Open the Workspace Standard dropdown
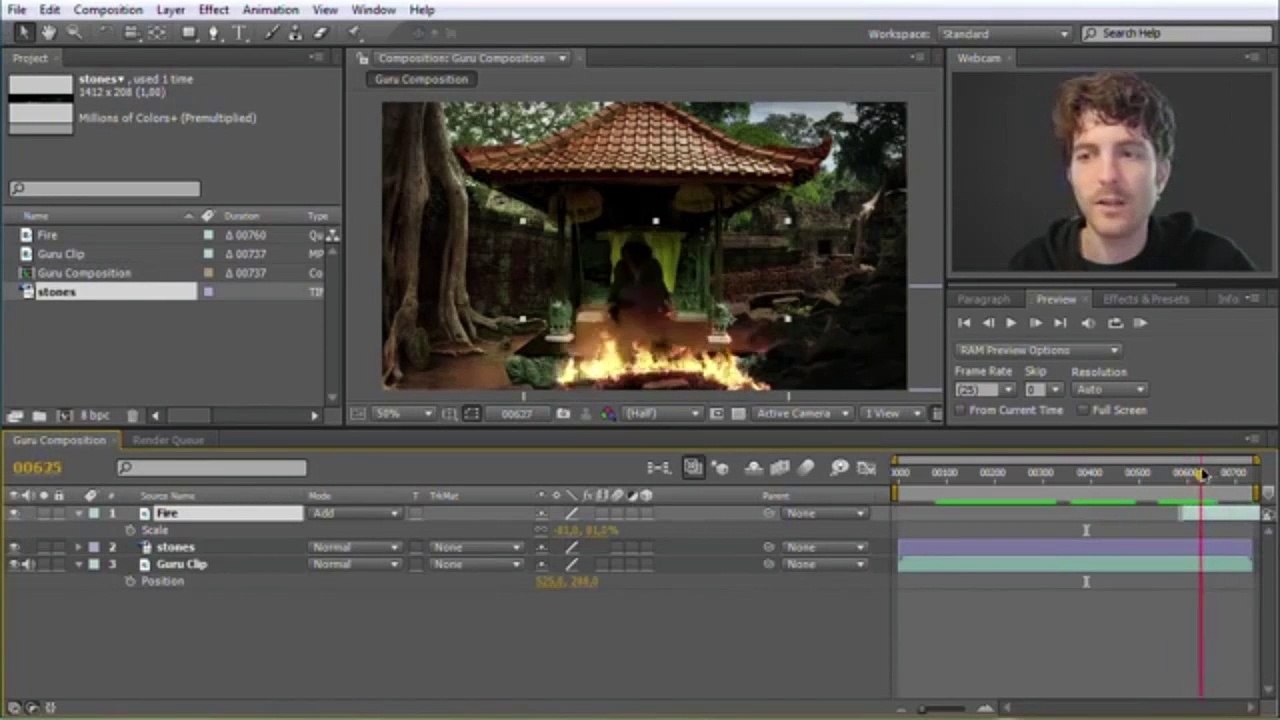 pos(1005,33)
